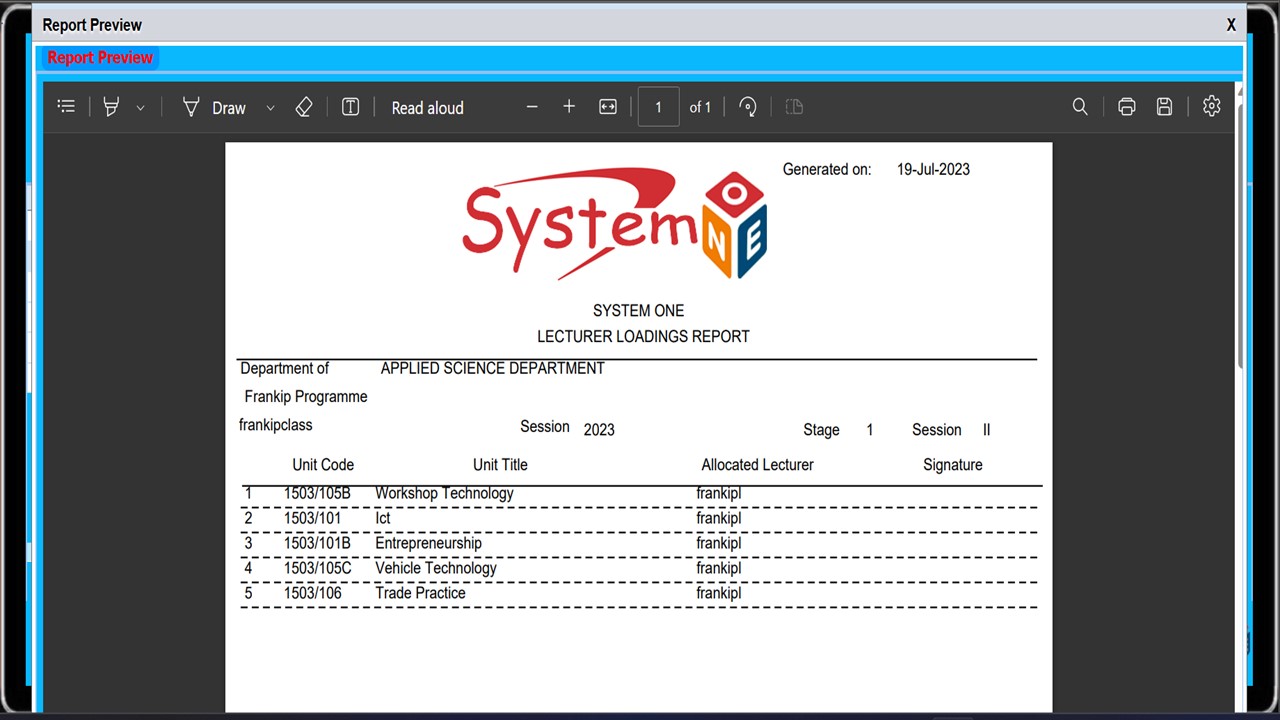Print the lecturer loadings report
This screenshot has height=720, width=1280.
[1127, 107]
